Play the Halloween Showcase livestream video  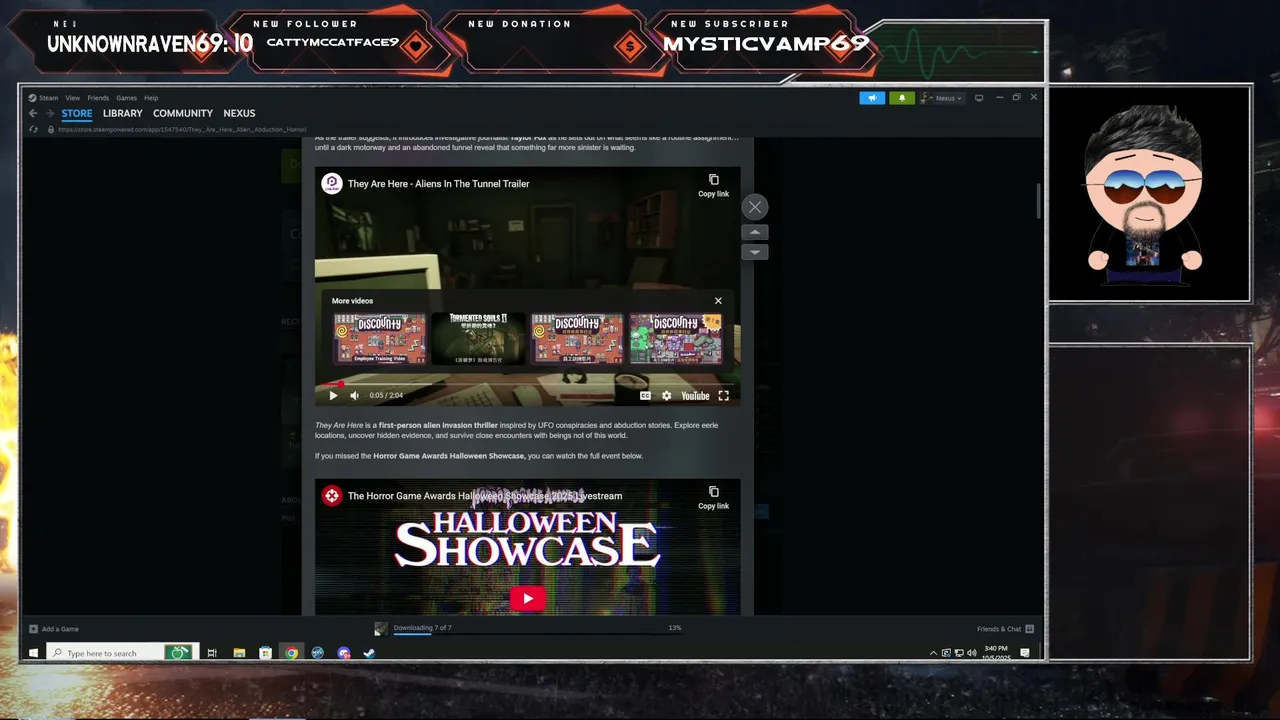click(x=527, y=598)
